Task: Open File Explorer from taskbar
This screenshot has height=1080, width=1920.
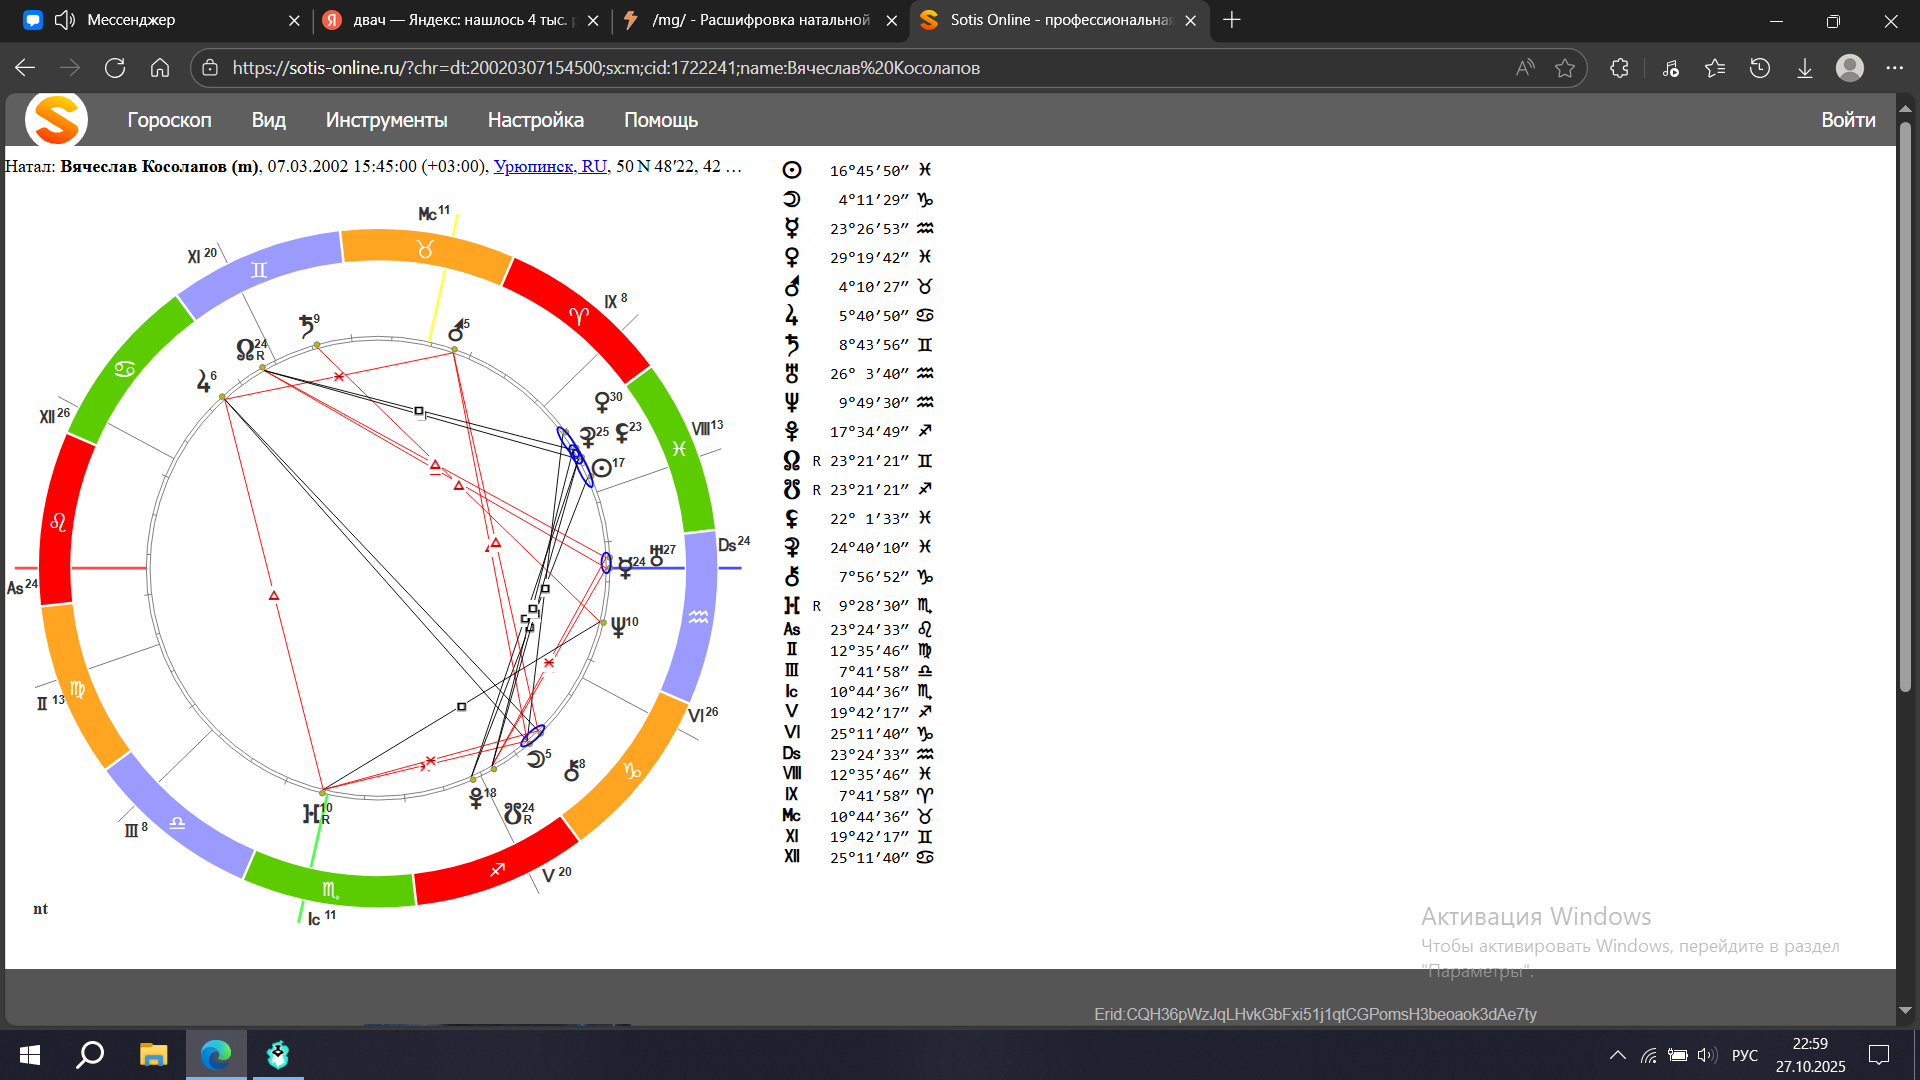Action: coord(153,1054)
